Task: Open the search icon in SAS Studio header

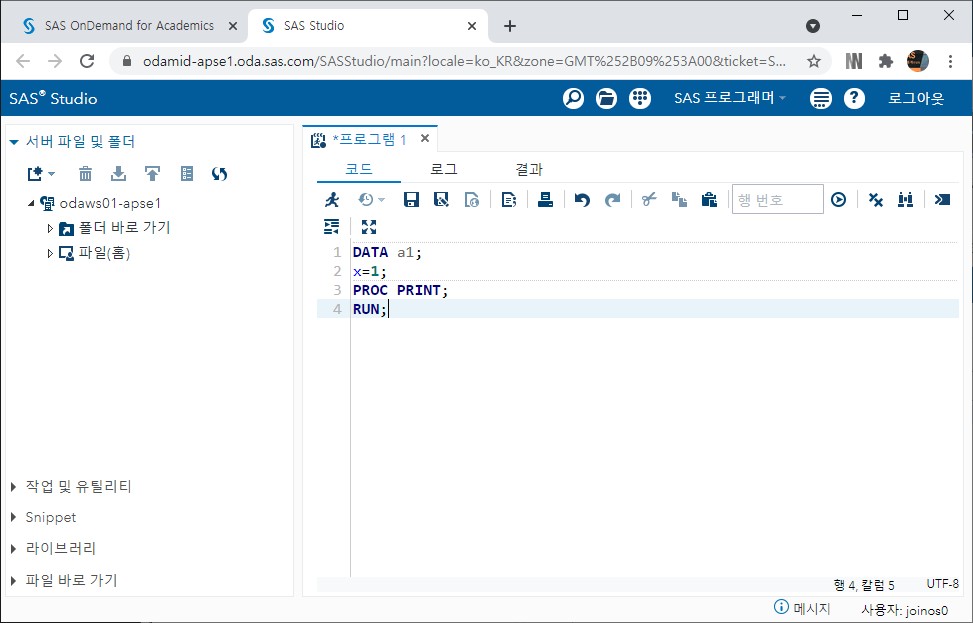Action: pos(573,98)
